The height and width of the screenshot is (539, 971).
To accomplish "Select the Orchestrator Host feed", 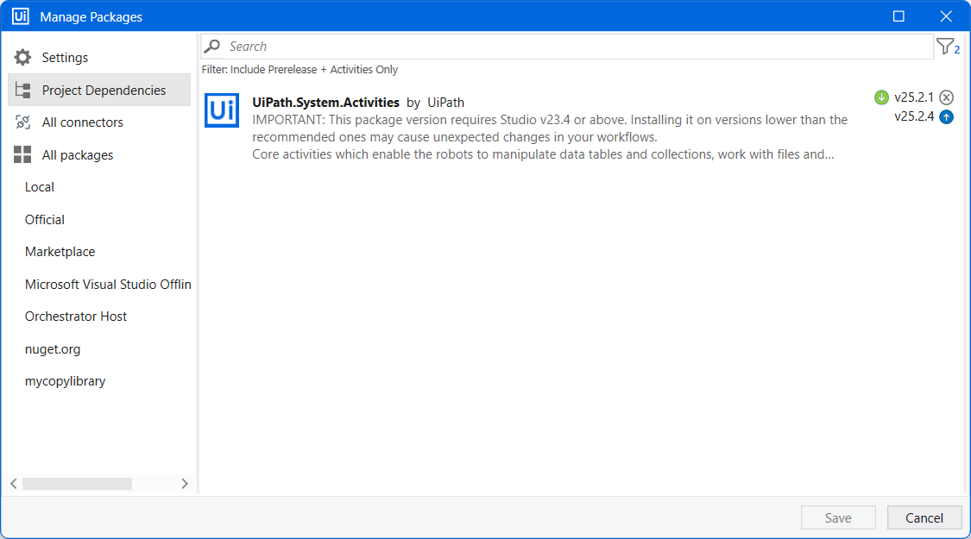I will [x=76, y=316].
